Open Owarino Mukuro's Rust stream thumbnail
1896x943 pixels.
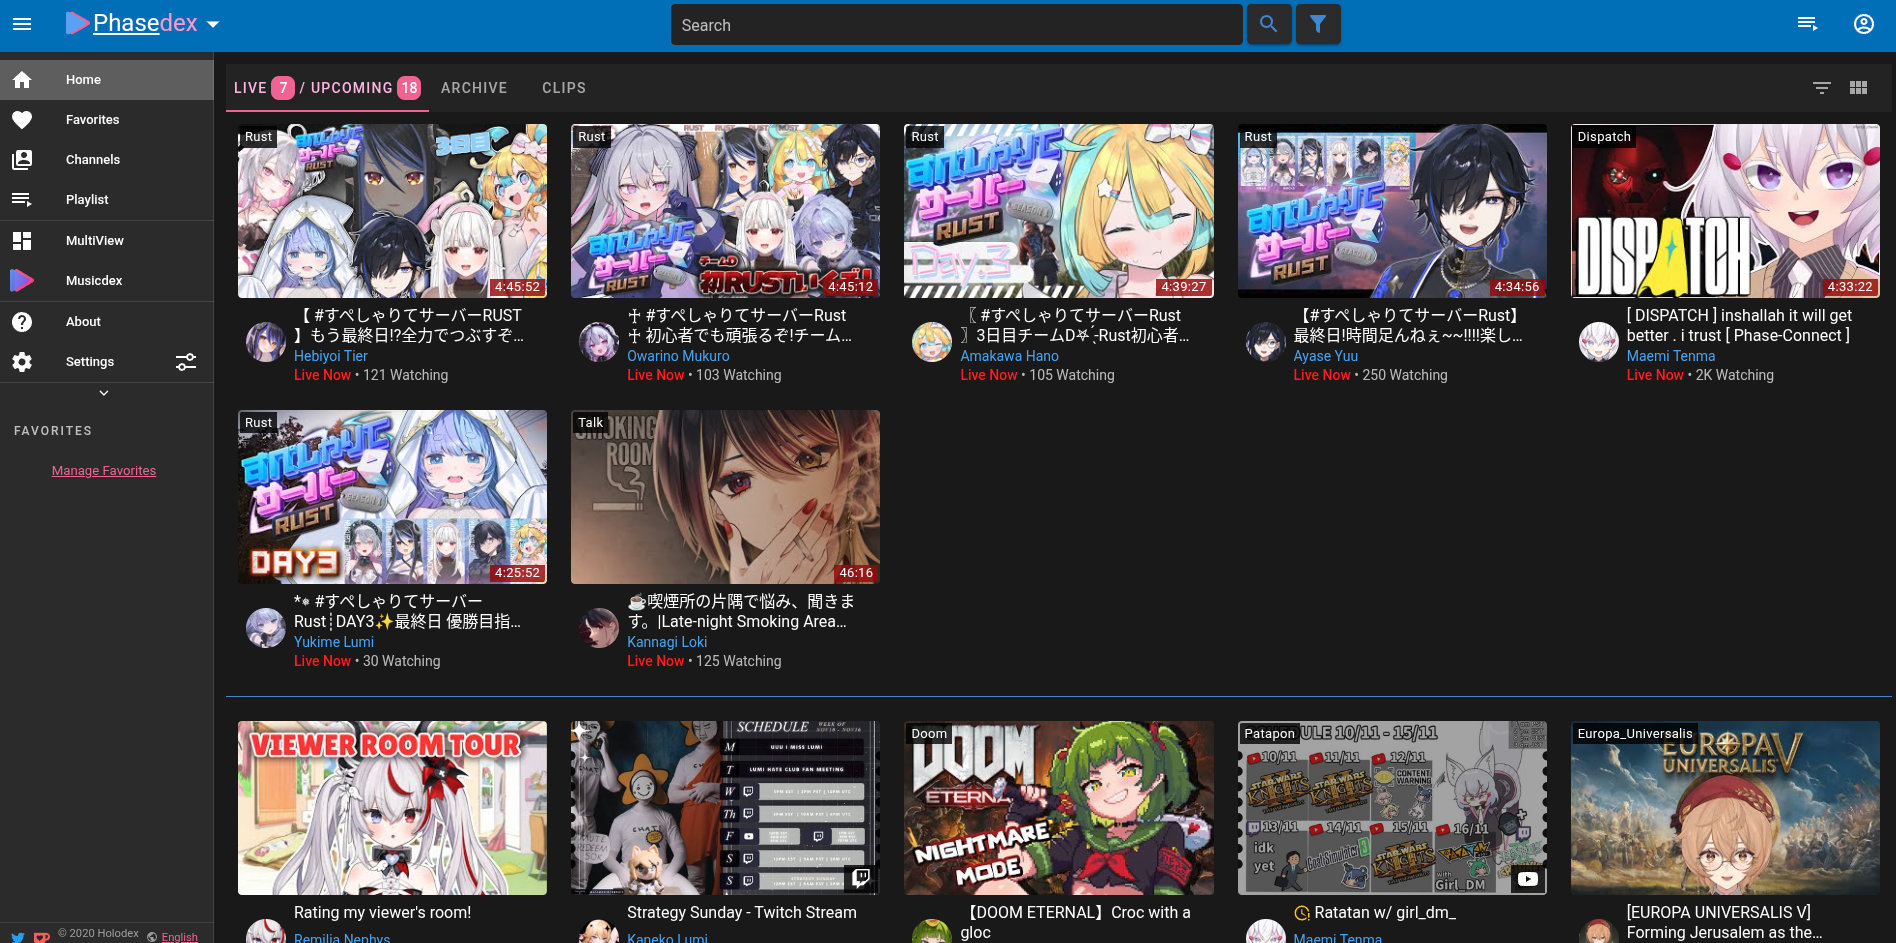[x=725, y=211]
